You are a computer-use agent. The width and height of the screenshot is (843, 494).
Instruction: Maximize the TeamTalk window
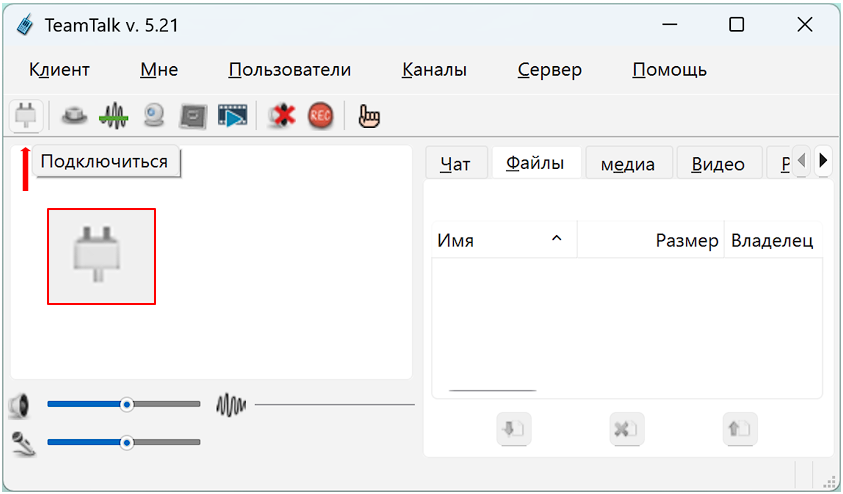coord(737,25)
